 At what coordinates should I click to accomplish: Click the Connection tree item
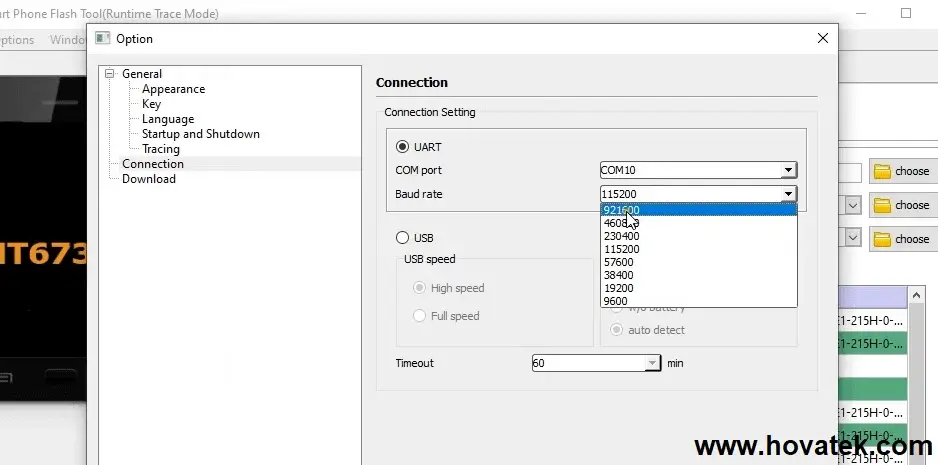(x=153, y=164)
